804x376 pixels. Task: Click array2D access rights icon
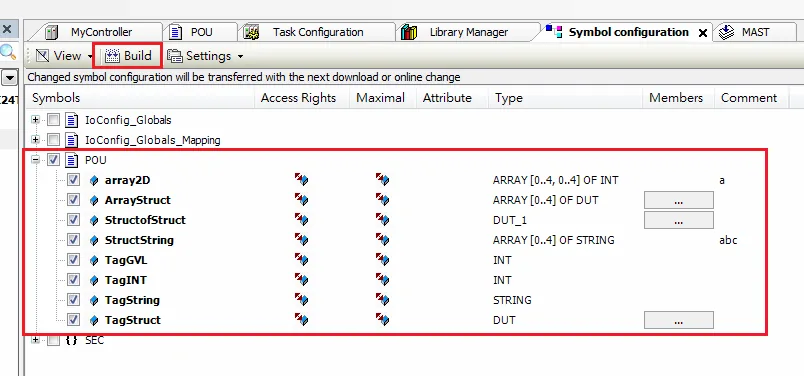tap(301, 180)
